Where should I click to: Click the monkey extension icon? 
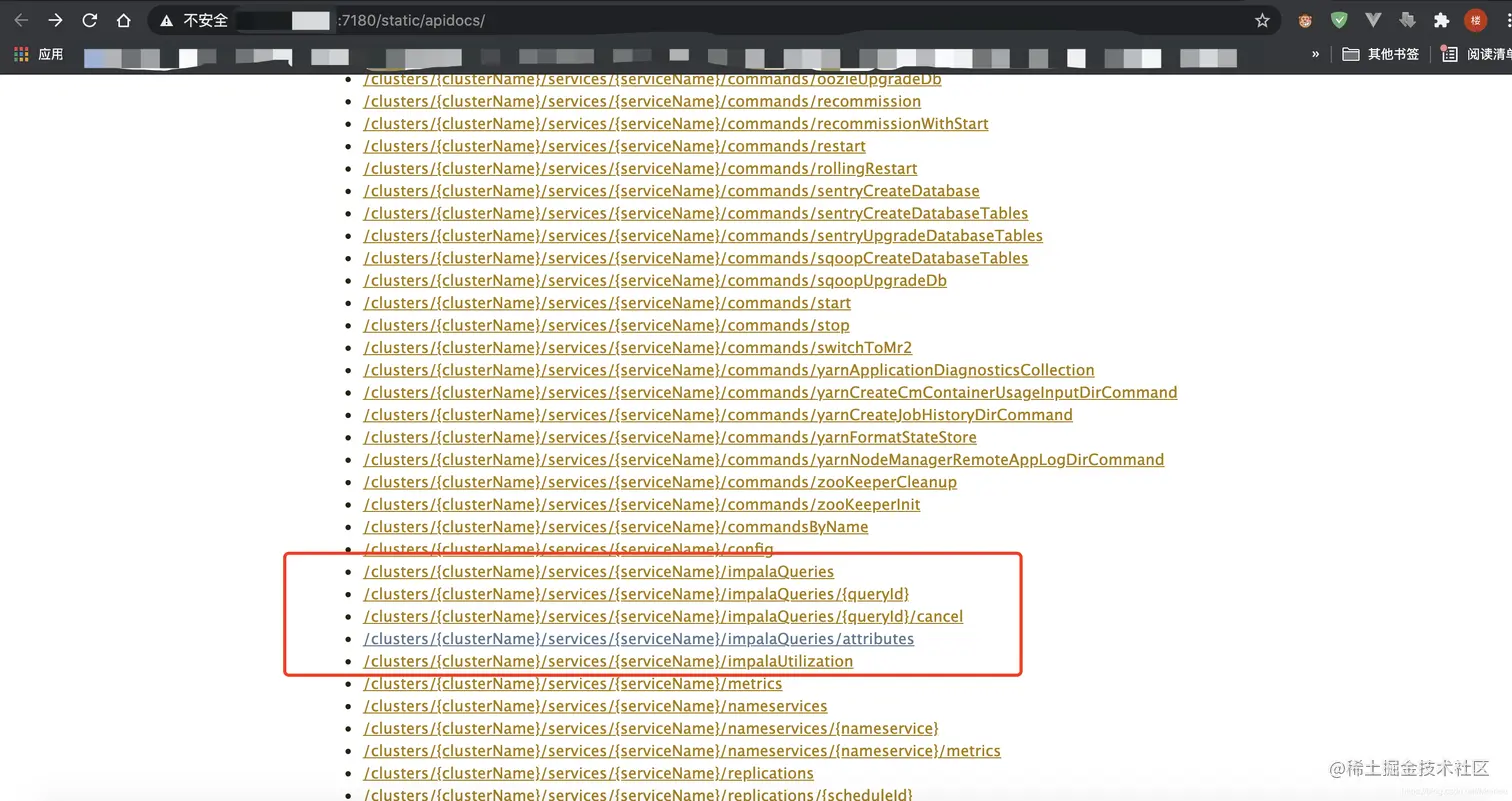coord(1305,20)
